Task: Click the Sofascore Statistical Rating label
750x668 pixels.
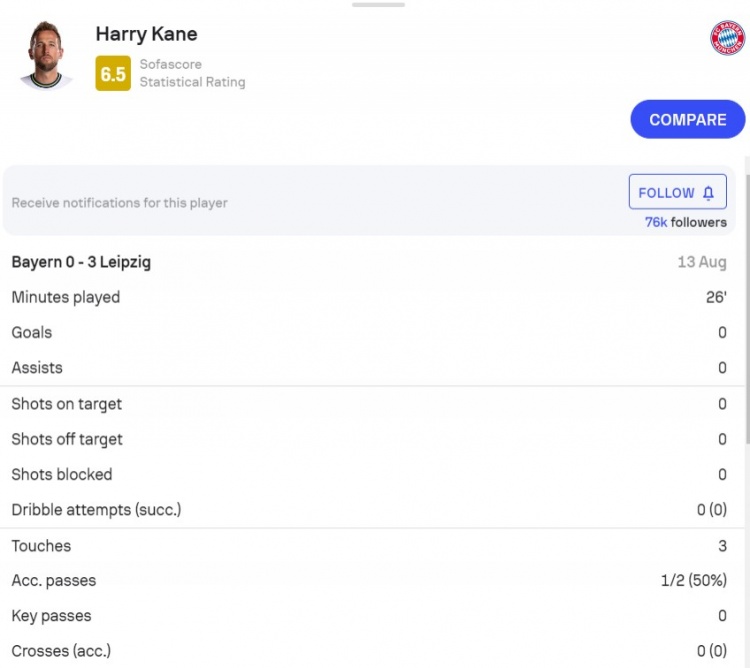Action: pyautogui.click(x=192, y=73)
